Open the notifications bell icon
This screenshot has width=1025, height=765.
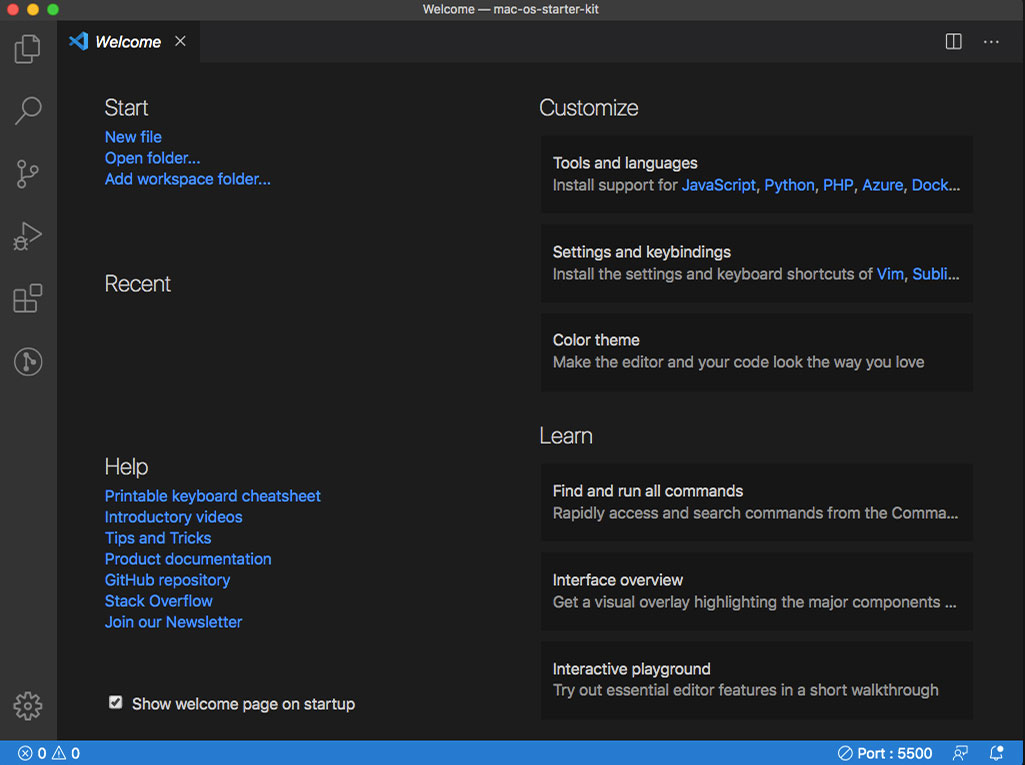pyautogui.click(x=995, y=753)
